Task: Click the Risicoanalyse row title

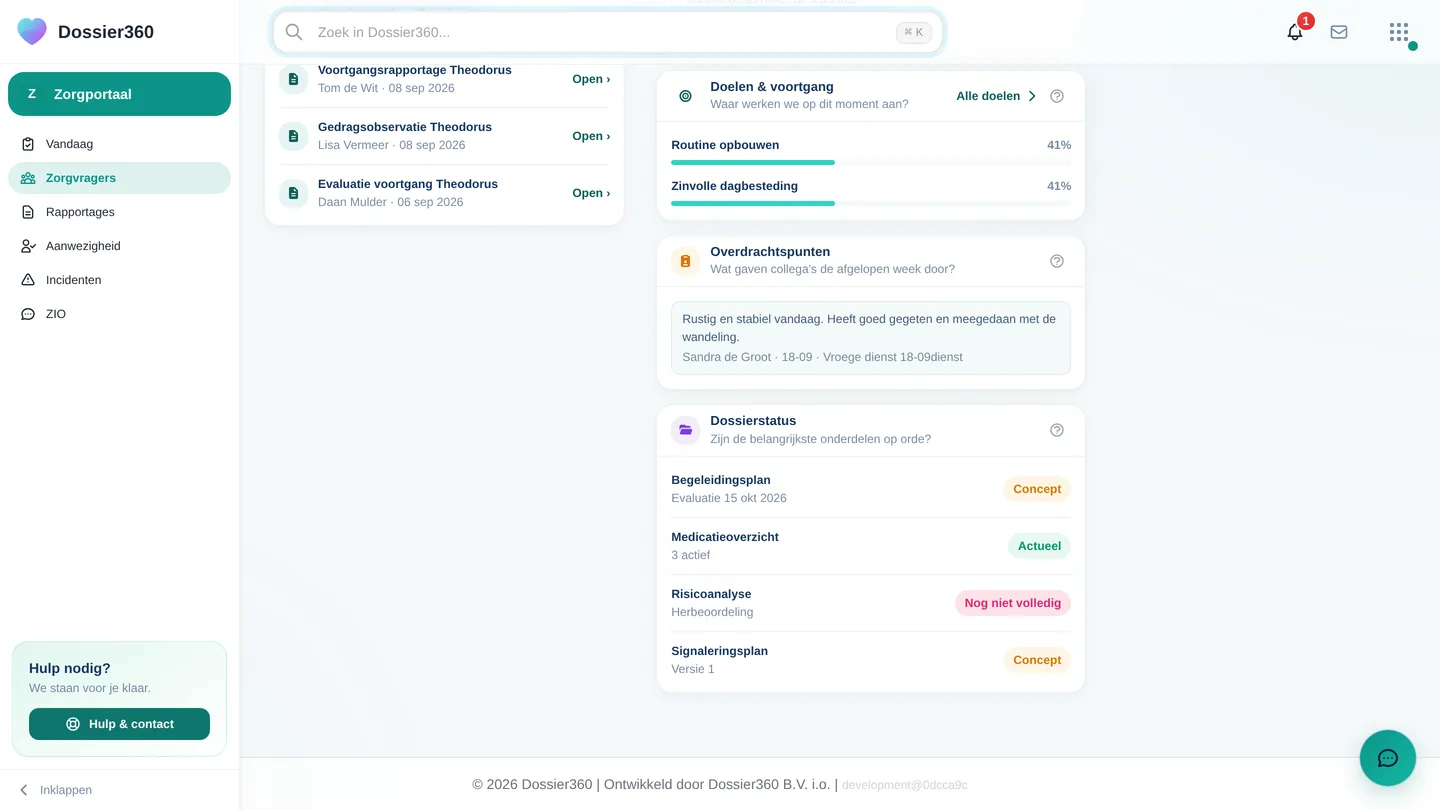Action: point(711,594)
